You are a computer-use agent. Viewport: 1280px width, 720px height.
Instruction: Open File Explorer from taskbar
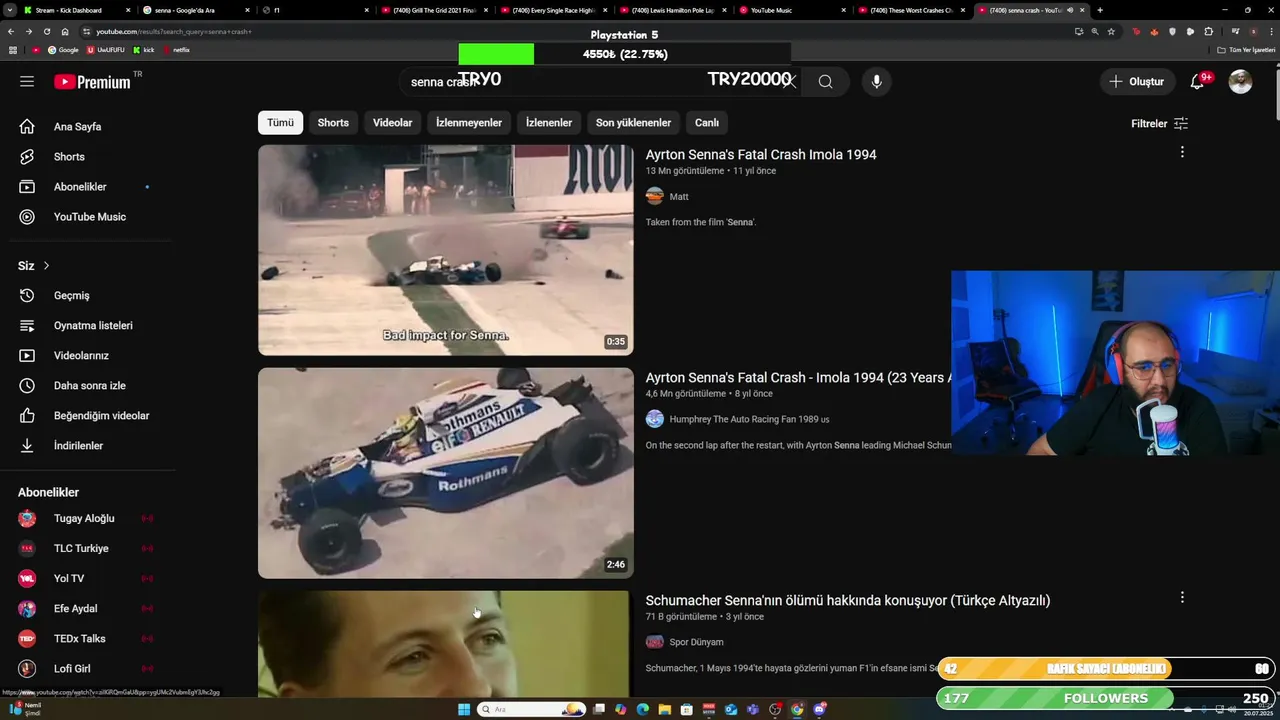pyautogui.click(x=664, y=709)
